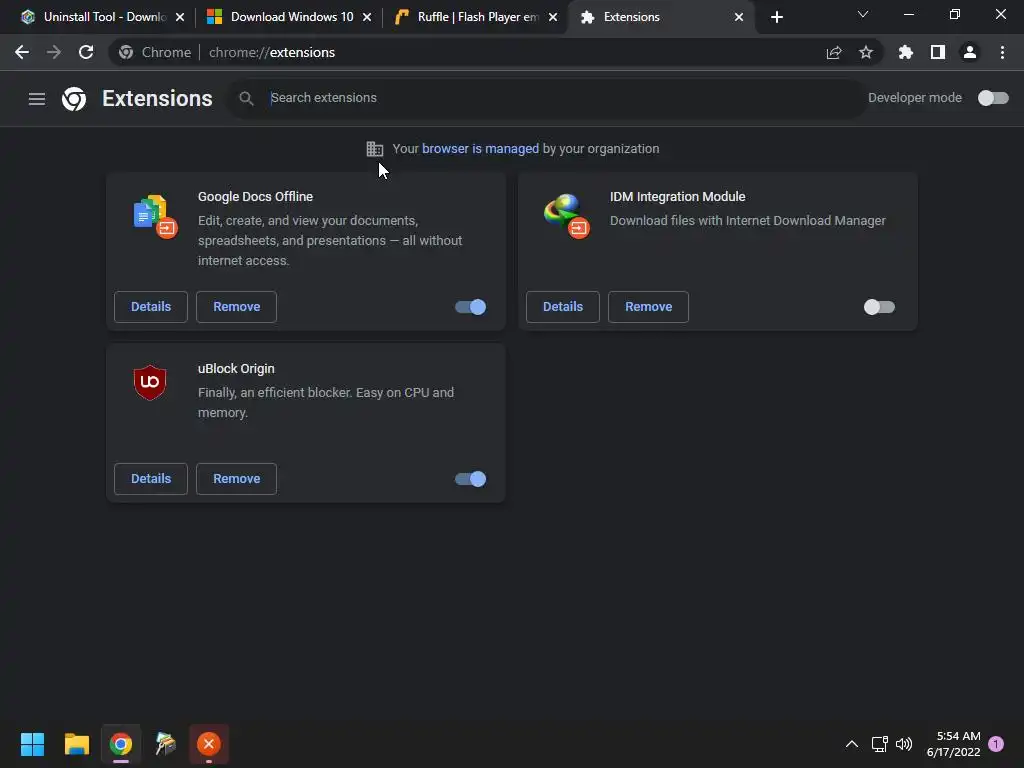Viewport: 1024px width, 768px height.
Task: Remove the uBlock Origin extension
Action: coord(236,479)
